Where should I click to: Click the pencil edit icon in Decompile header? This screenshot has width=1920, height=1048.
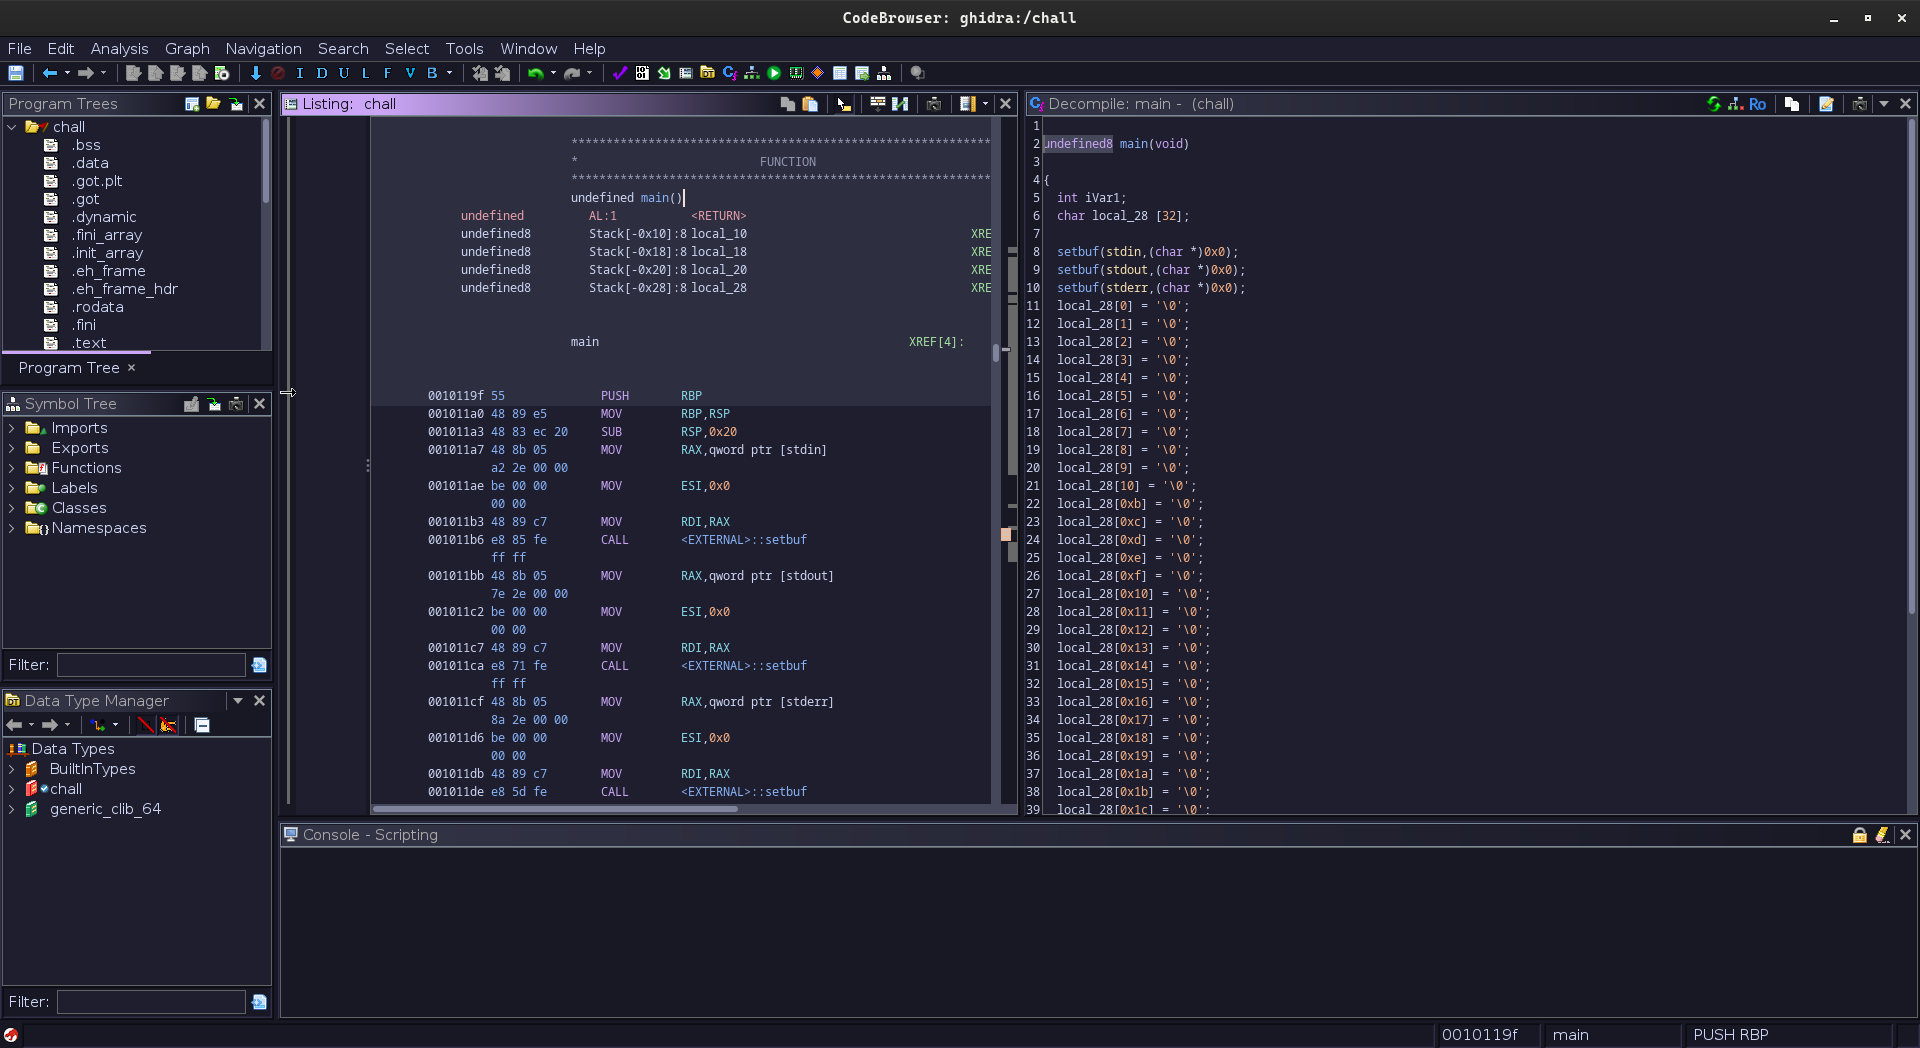[1826, 104]
